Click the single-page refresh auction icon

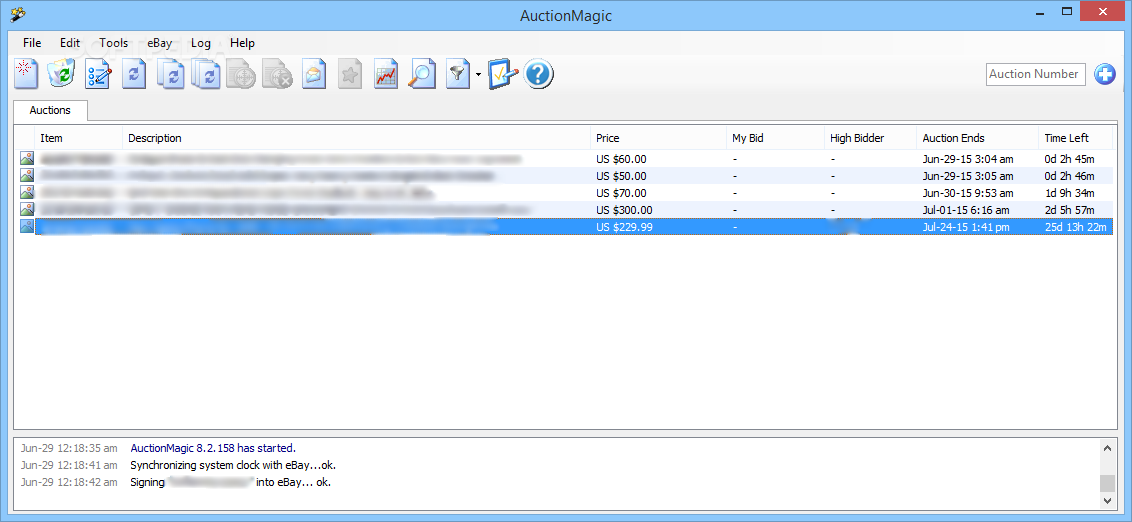(134, 74)
